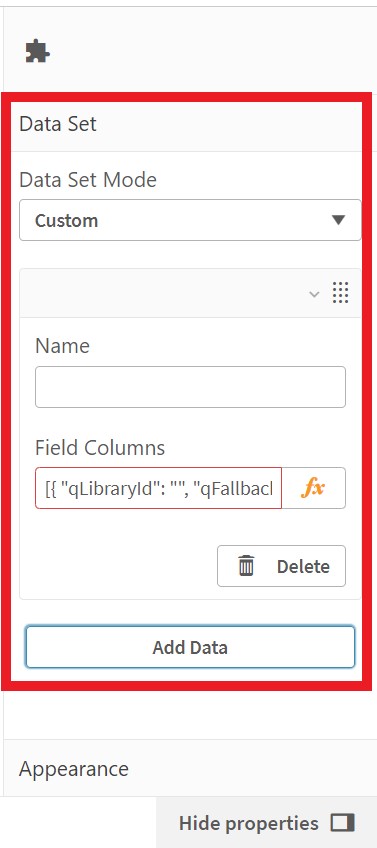Focus the Field Columns expression input

(x=158, y=488)
